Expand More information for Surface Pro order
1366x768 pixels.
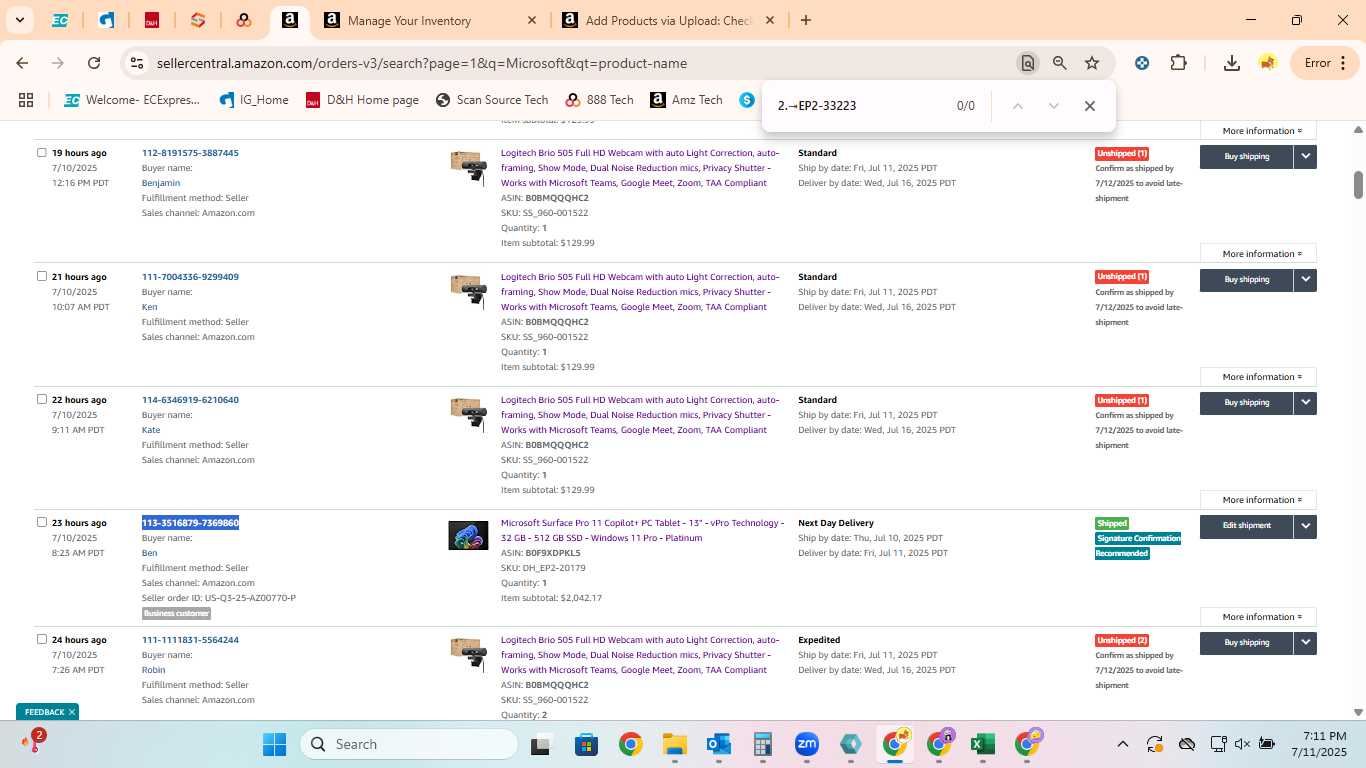1258,617
